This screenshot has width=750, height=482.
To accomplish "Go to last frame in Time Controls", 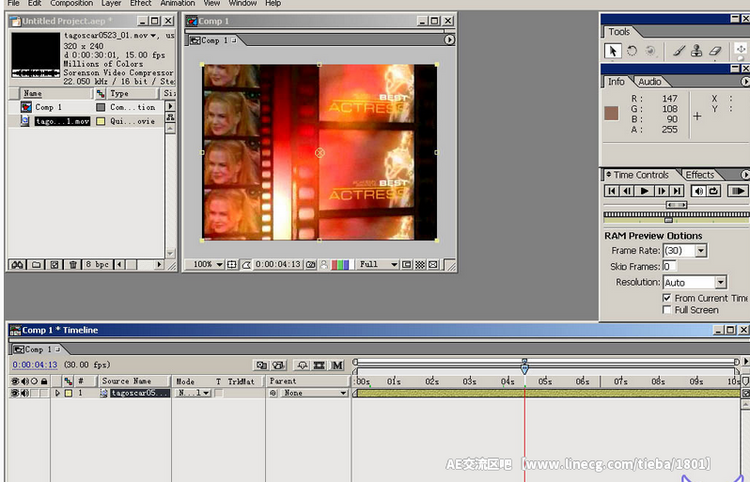I will pyautogui.click(x=677, y=191).
